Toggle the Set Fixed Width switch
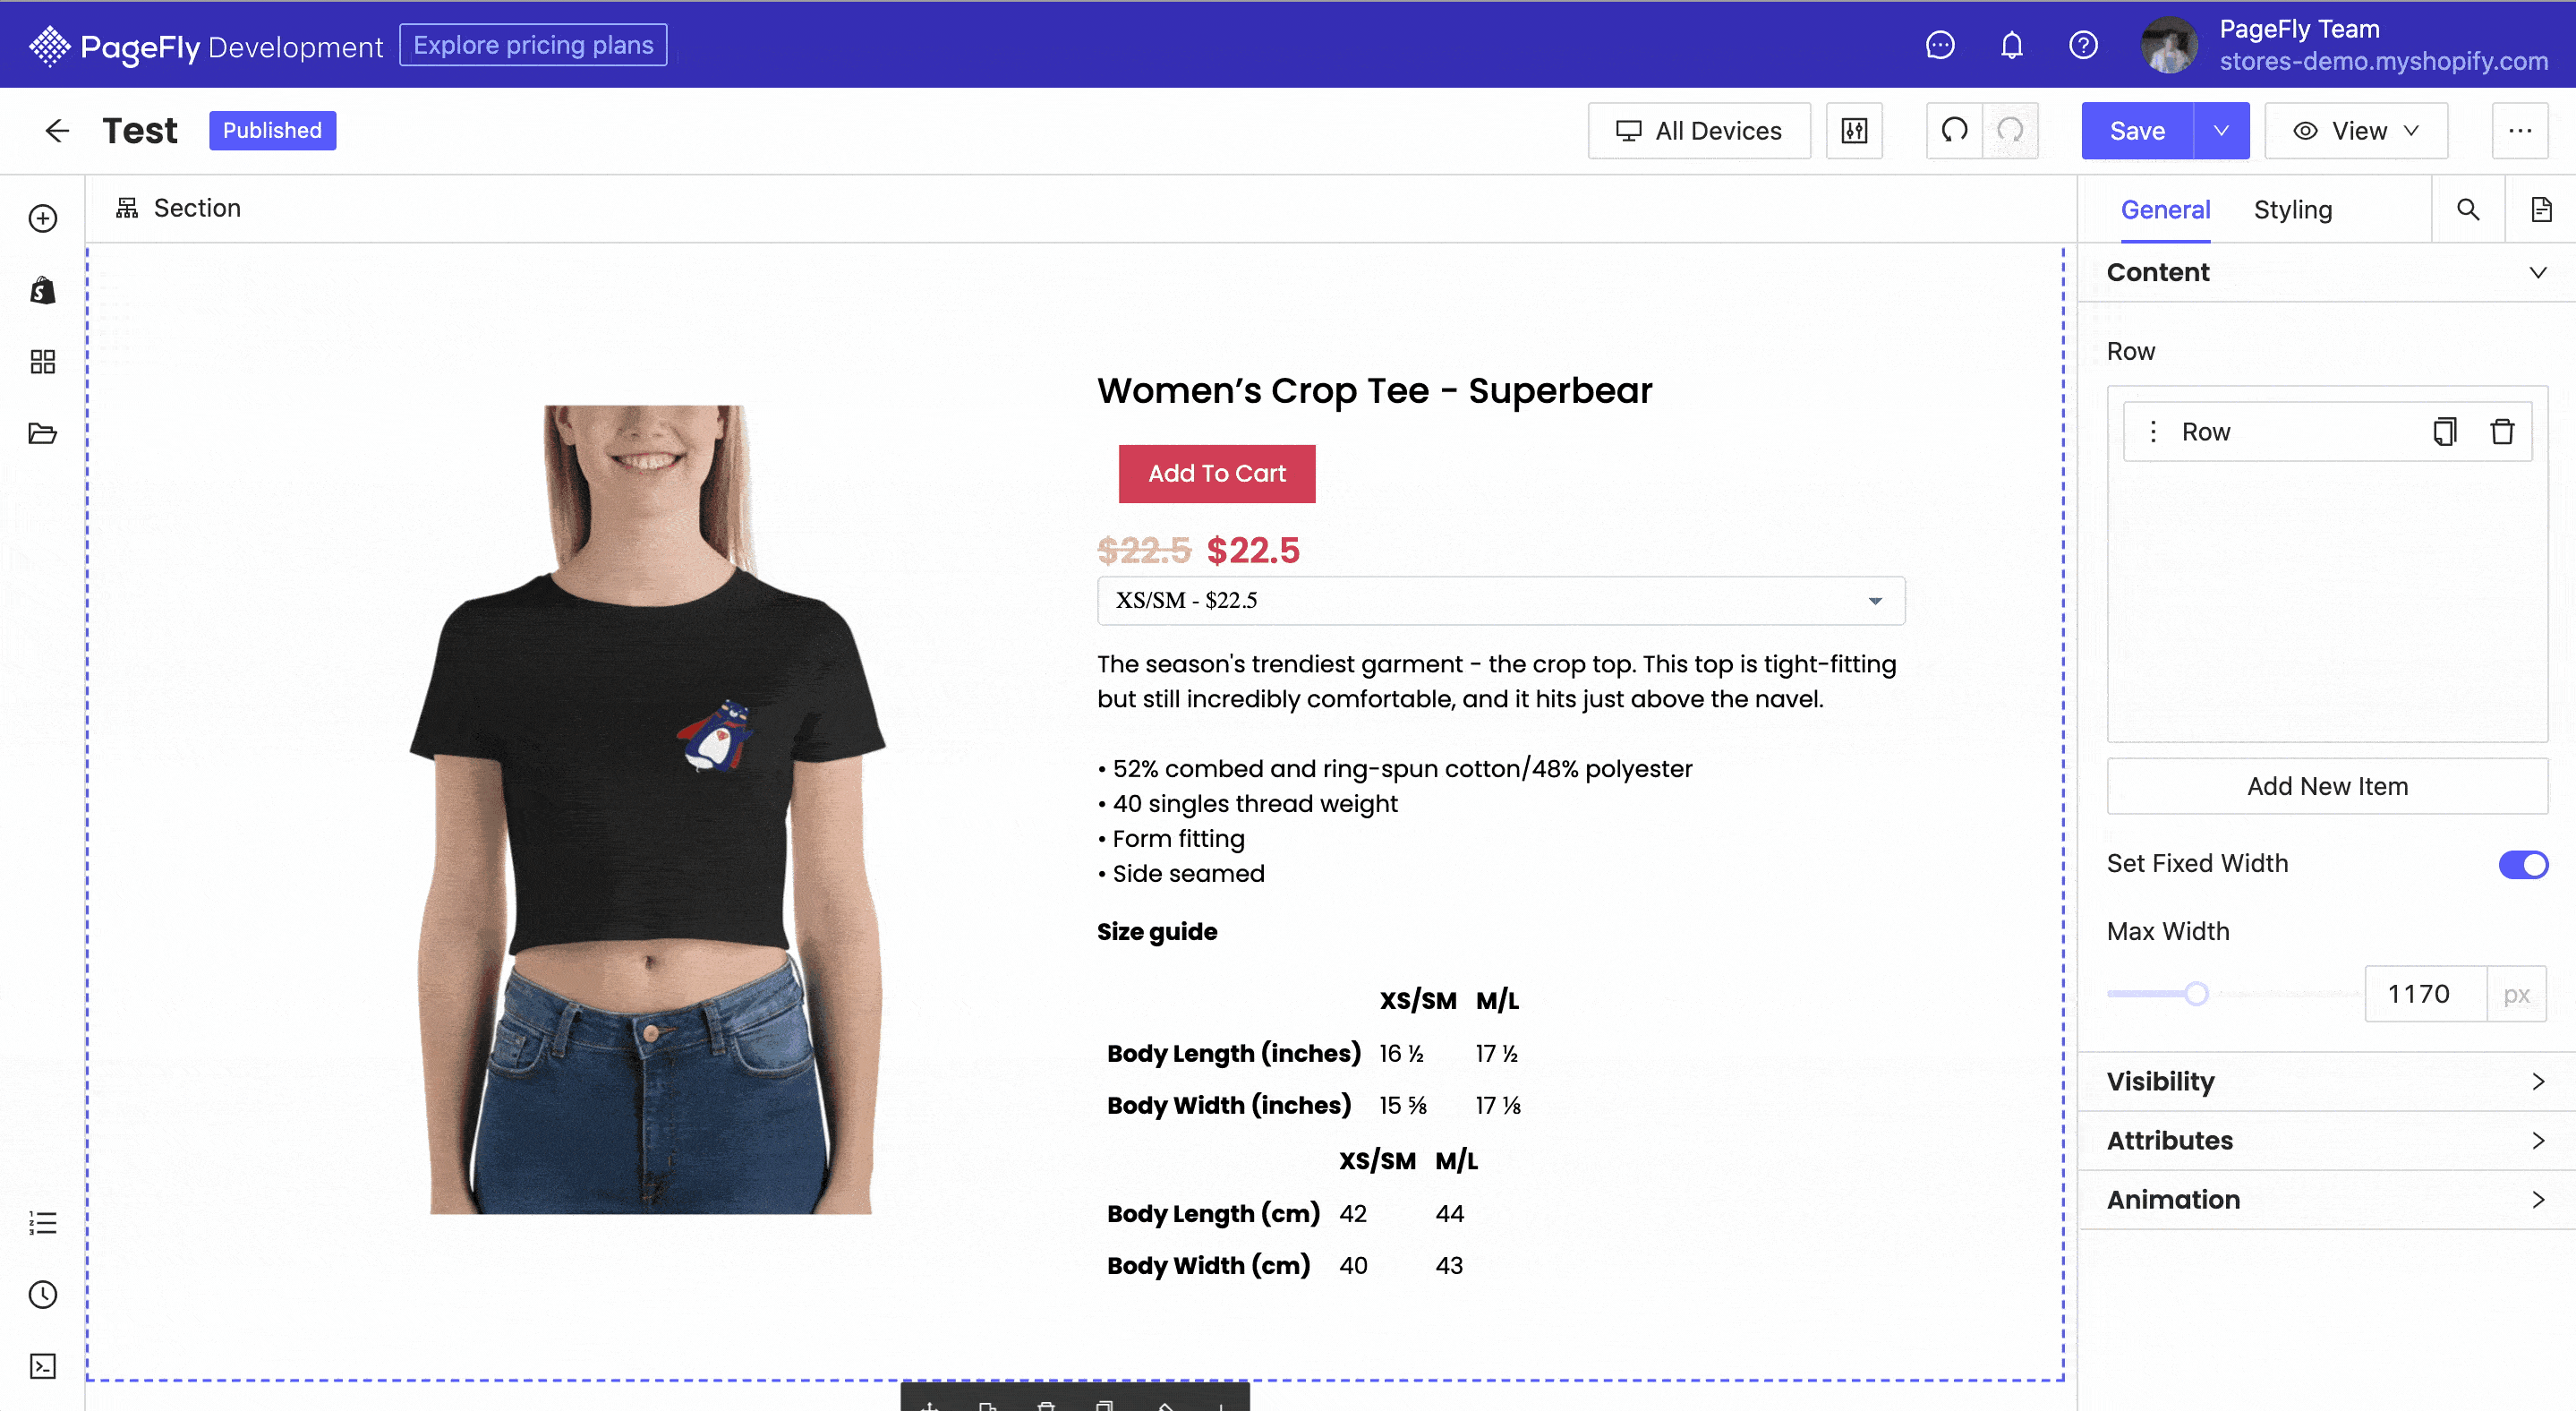 pos(2521,864)
